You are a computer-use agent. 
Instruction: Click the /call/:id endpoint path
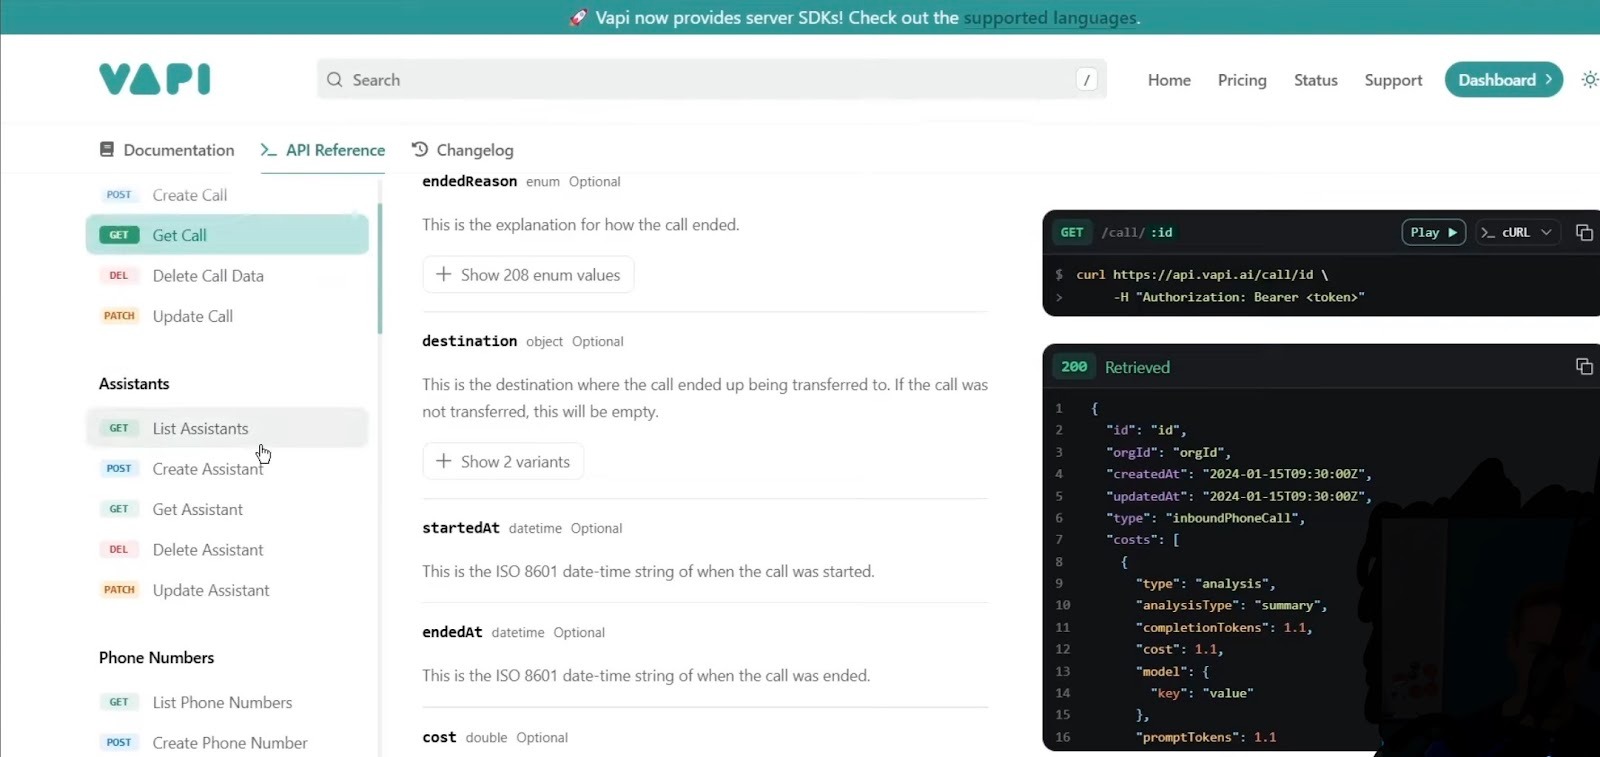(x=1137, y=232)
